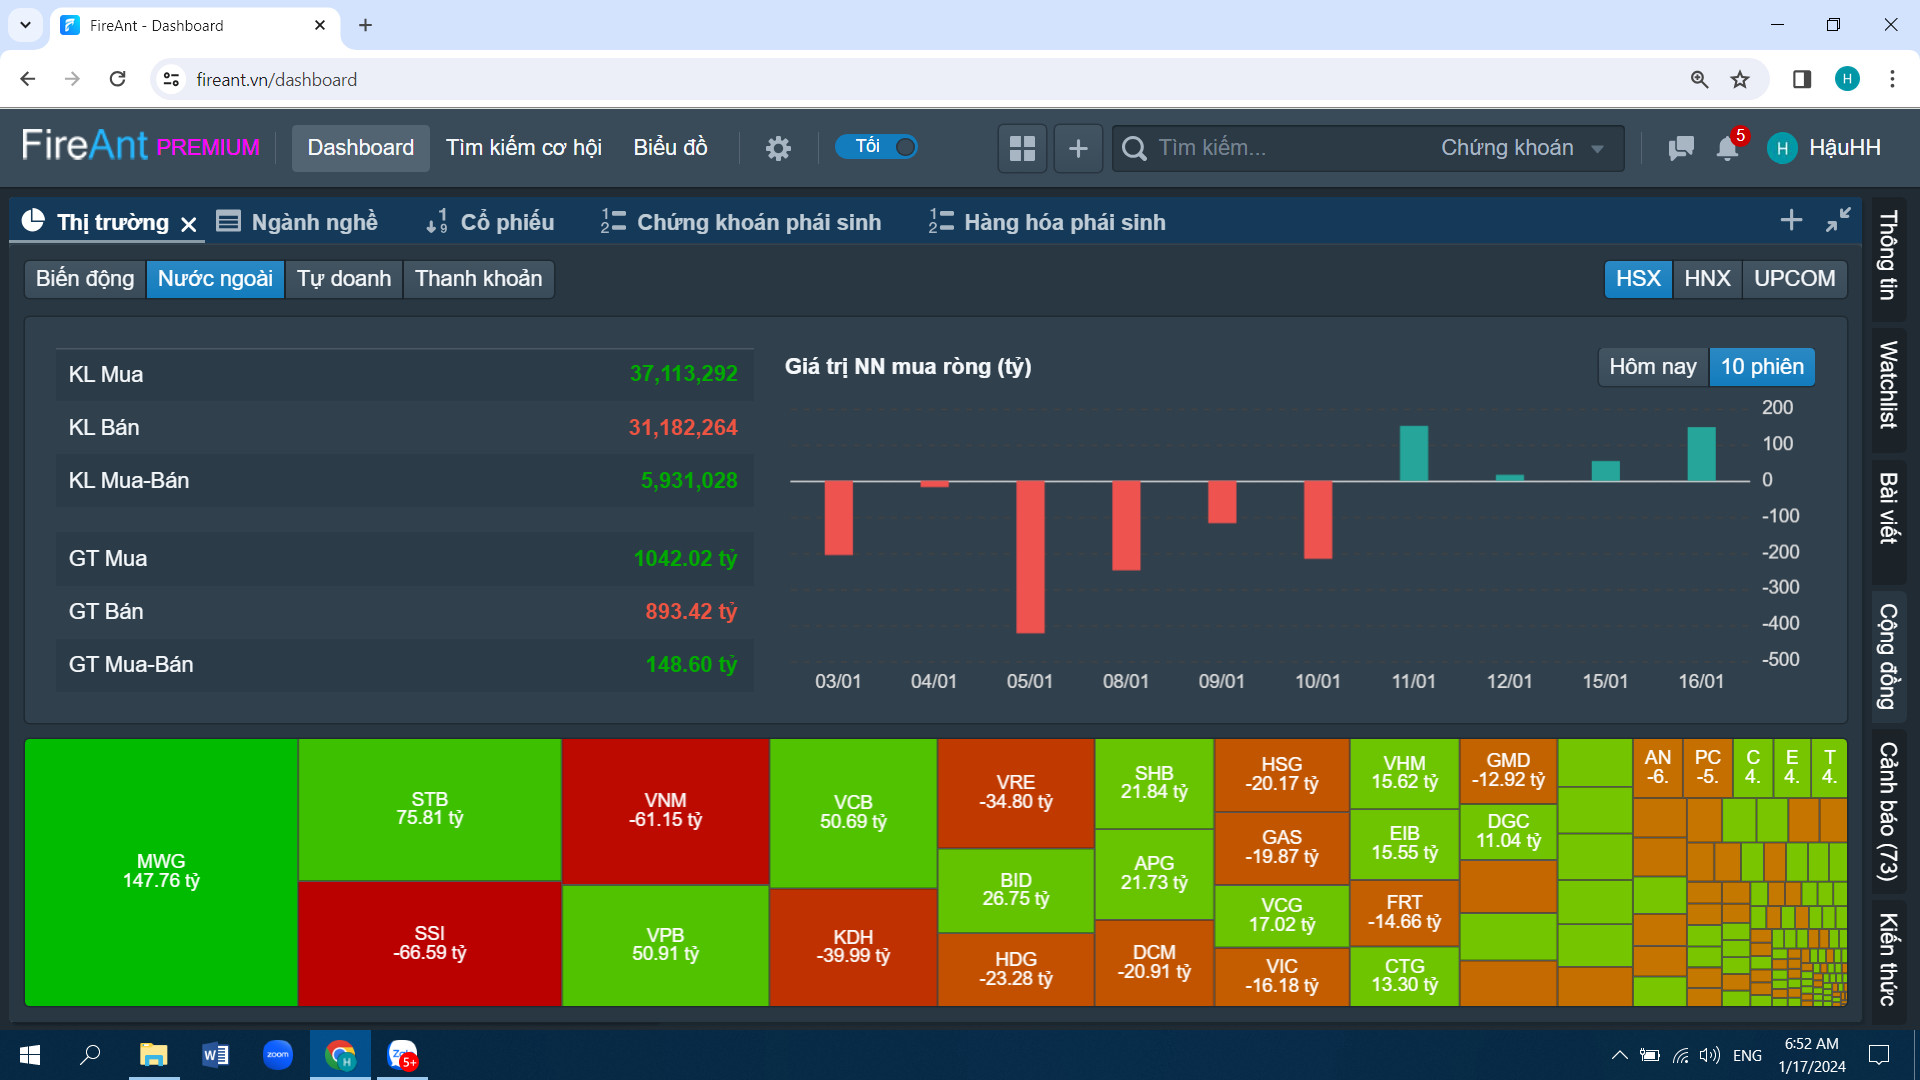
Task: Open the notifications bell icon
Action: pyautogui.click(x=1727, y=148)
